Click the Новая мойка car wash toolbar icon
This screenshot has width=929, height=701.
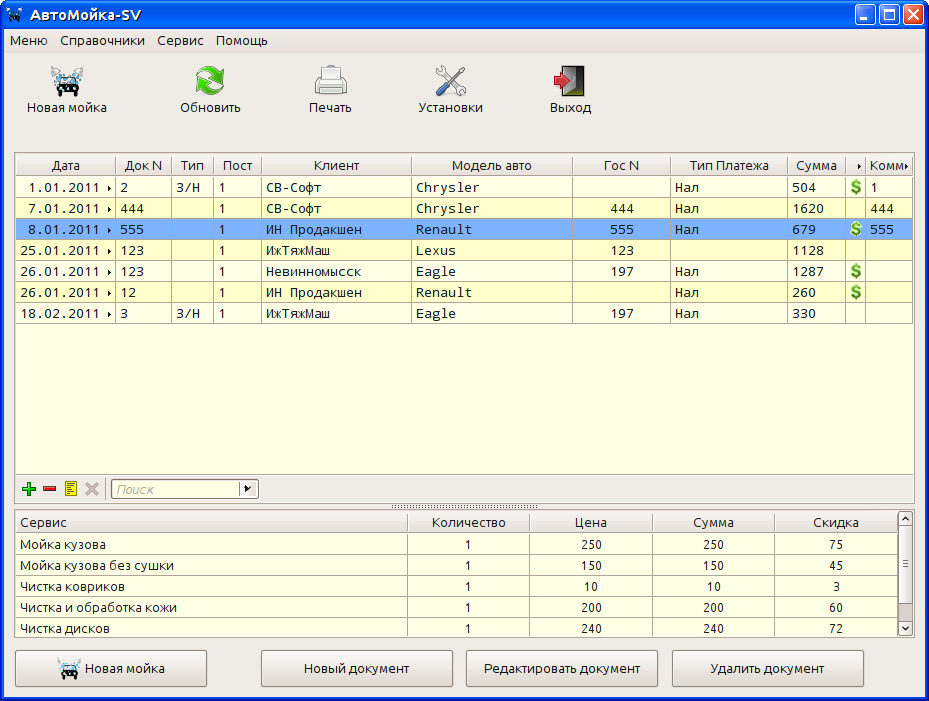[66, 82]
